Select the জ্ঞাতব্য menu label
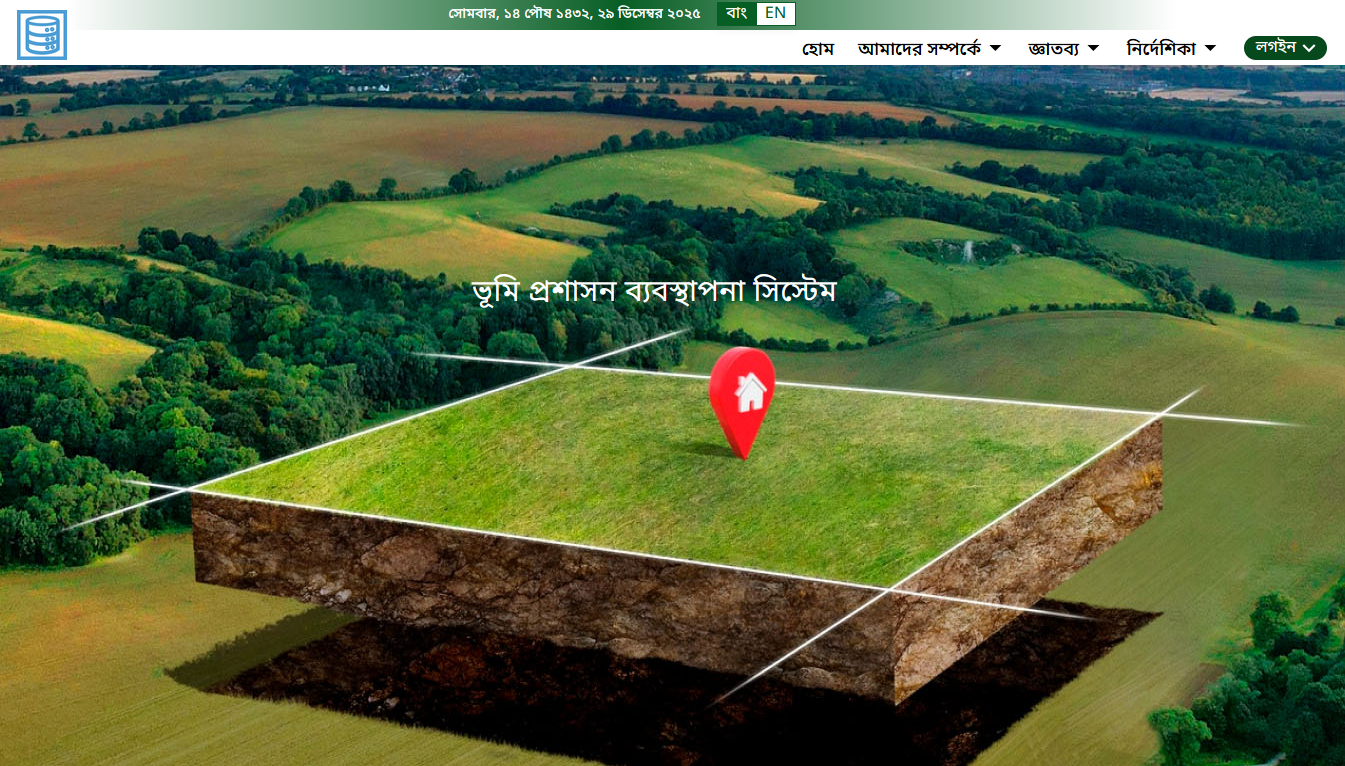 (1054, 48)
